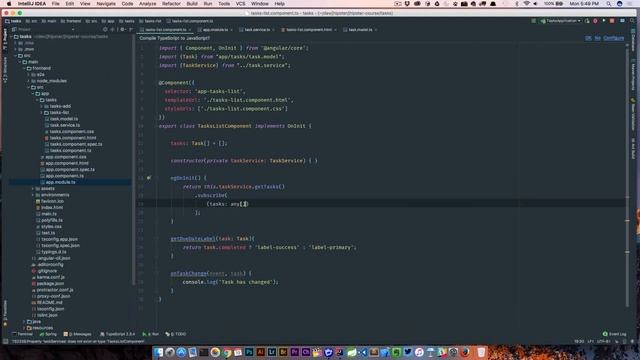Open the Project tool window side tab
The width and height of the screenshot is (640, 360).
click(x=5, y=40)
